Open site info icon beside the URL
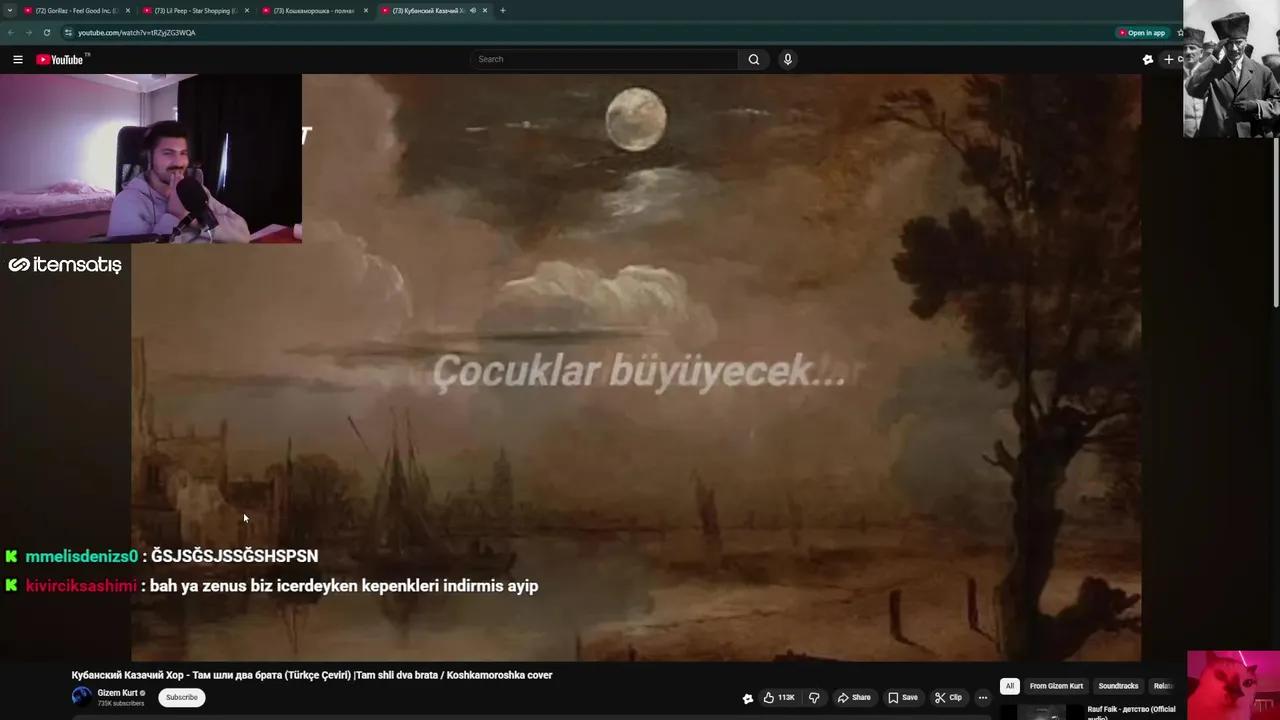Screen dimensions: 1280x720 68,32
